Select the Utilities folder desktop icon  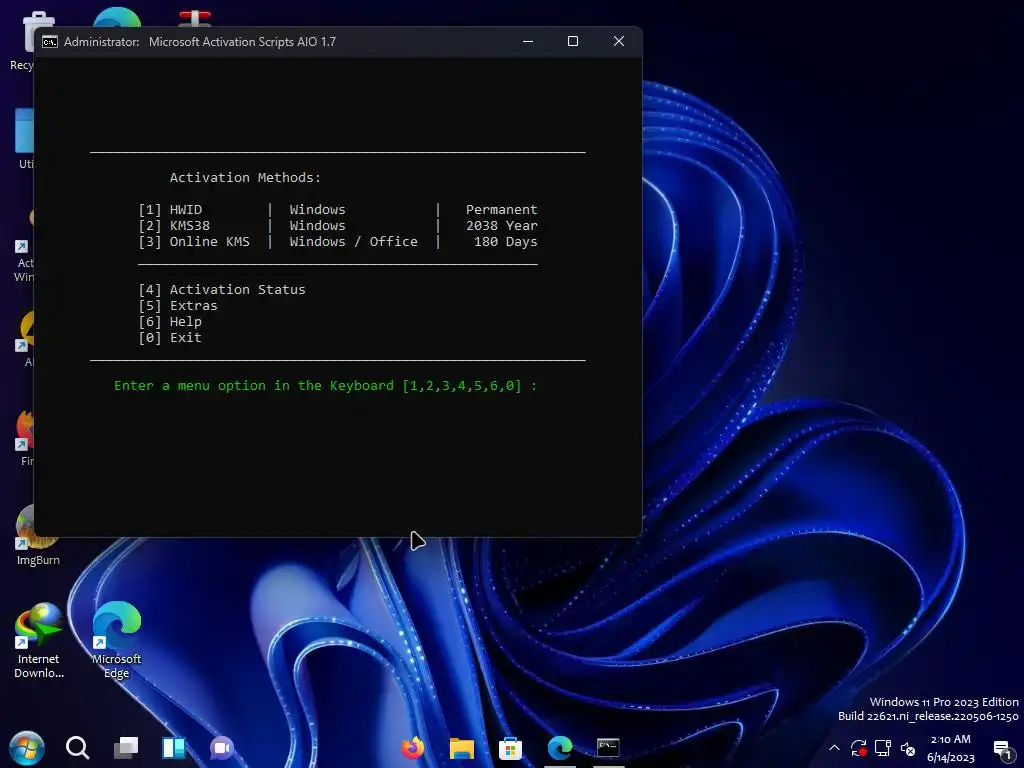pyautogui.click(x=25, y=138)
